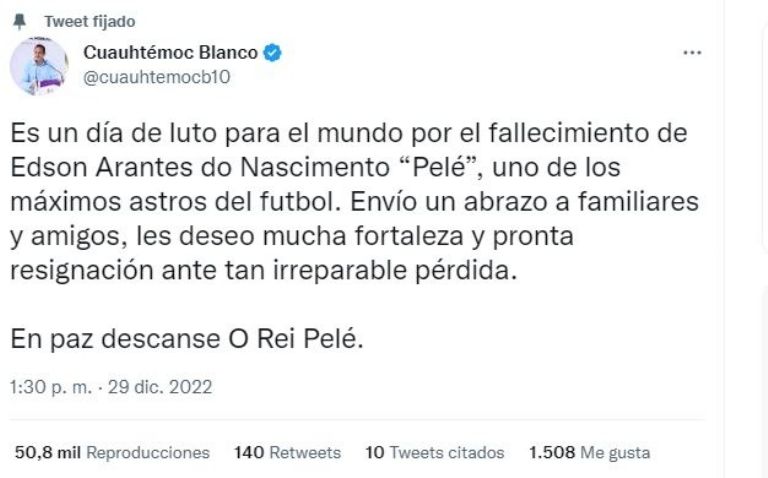View the 50,8 mil Reproducciones stats
The image size is (768, 478).
tap(112, 452)
